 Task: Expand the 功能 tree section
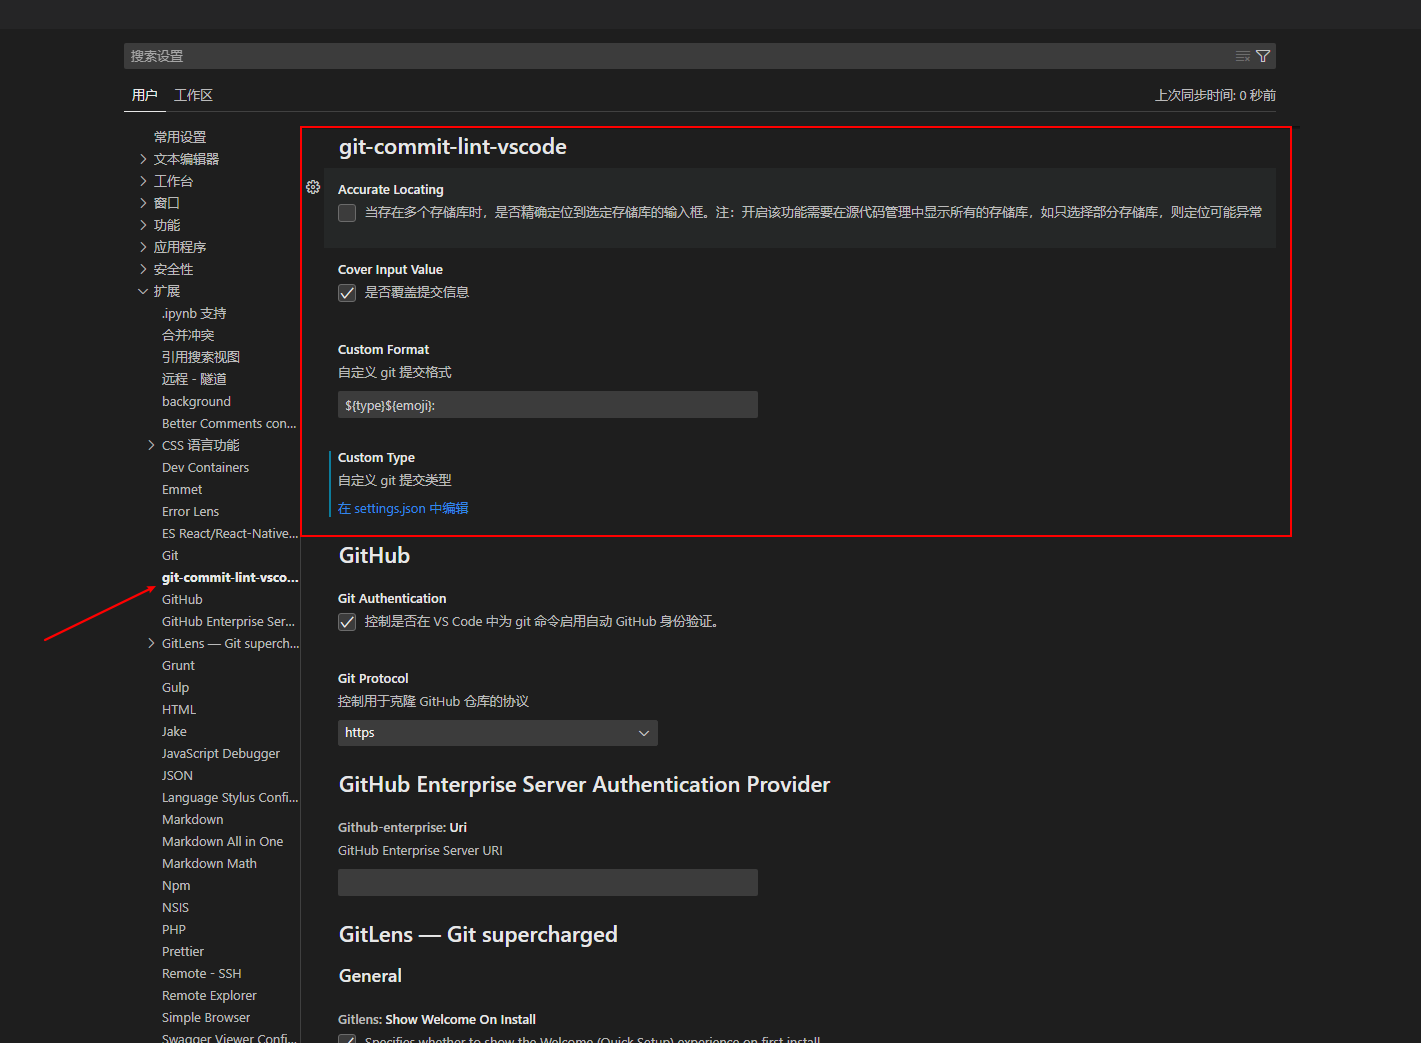point(143,225)
